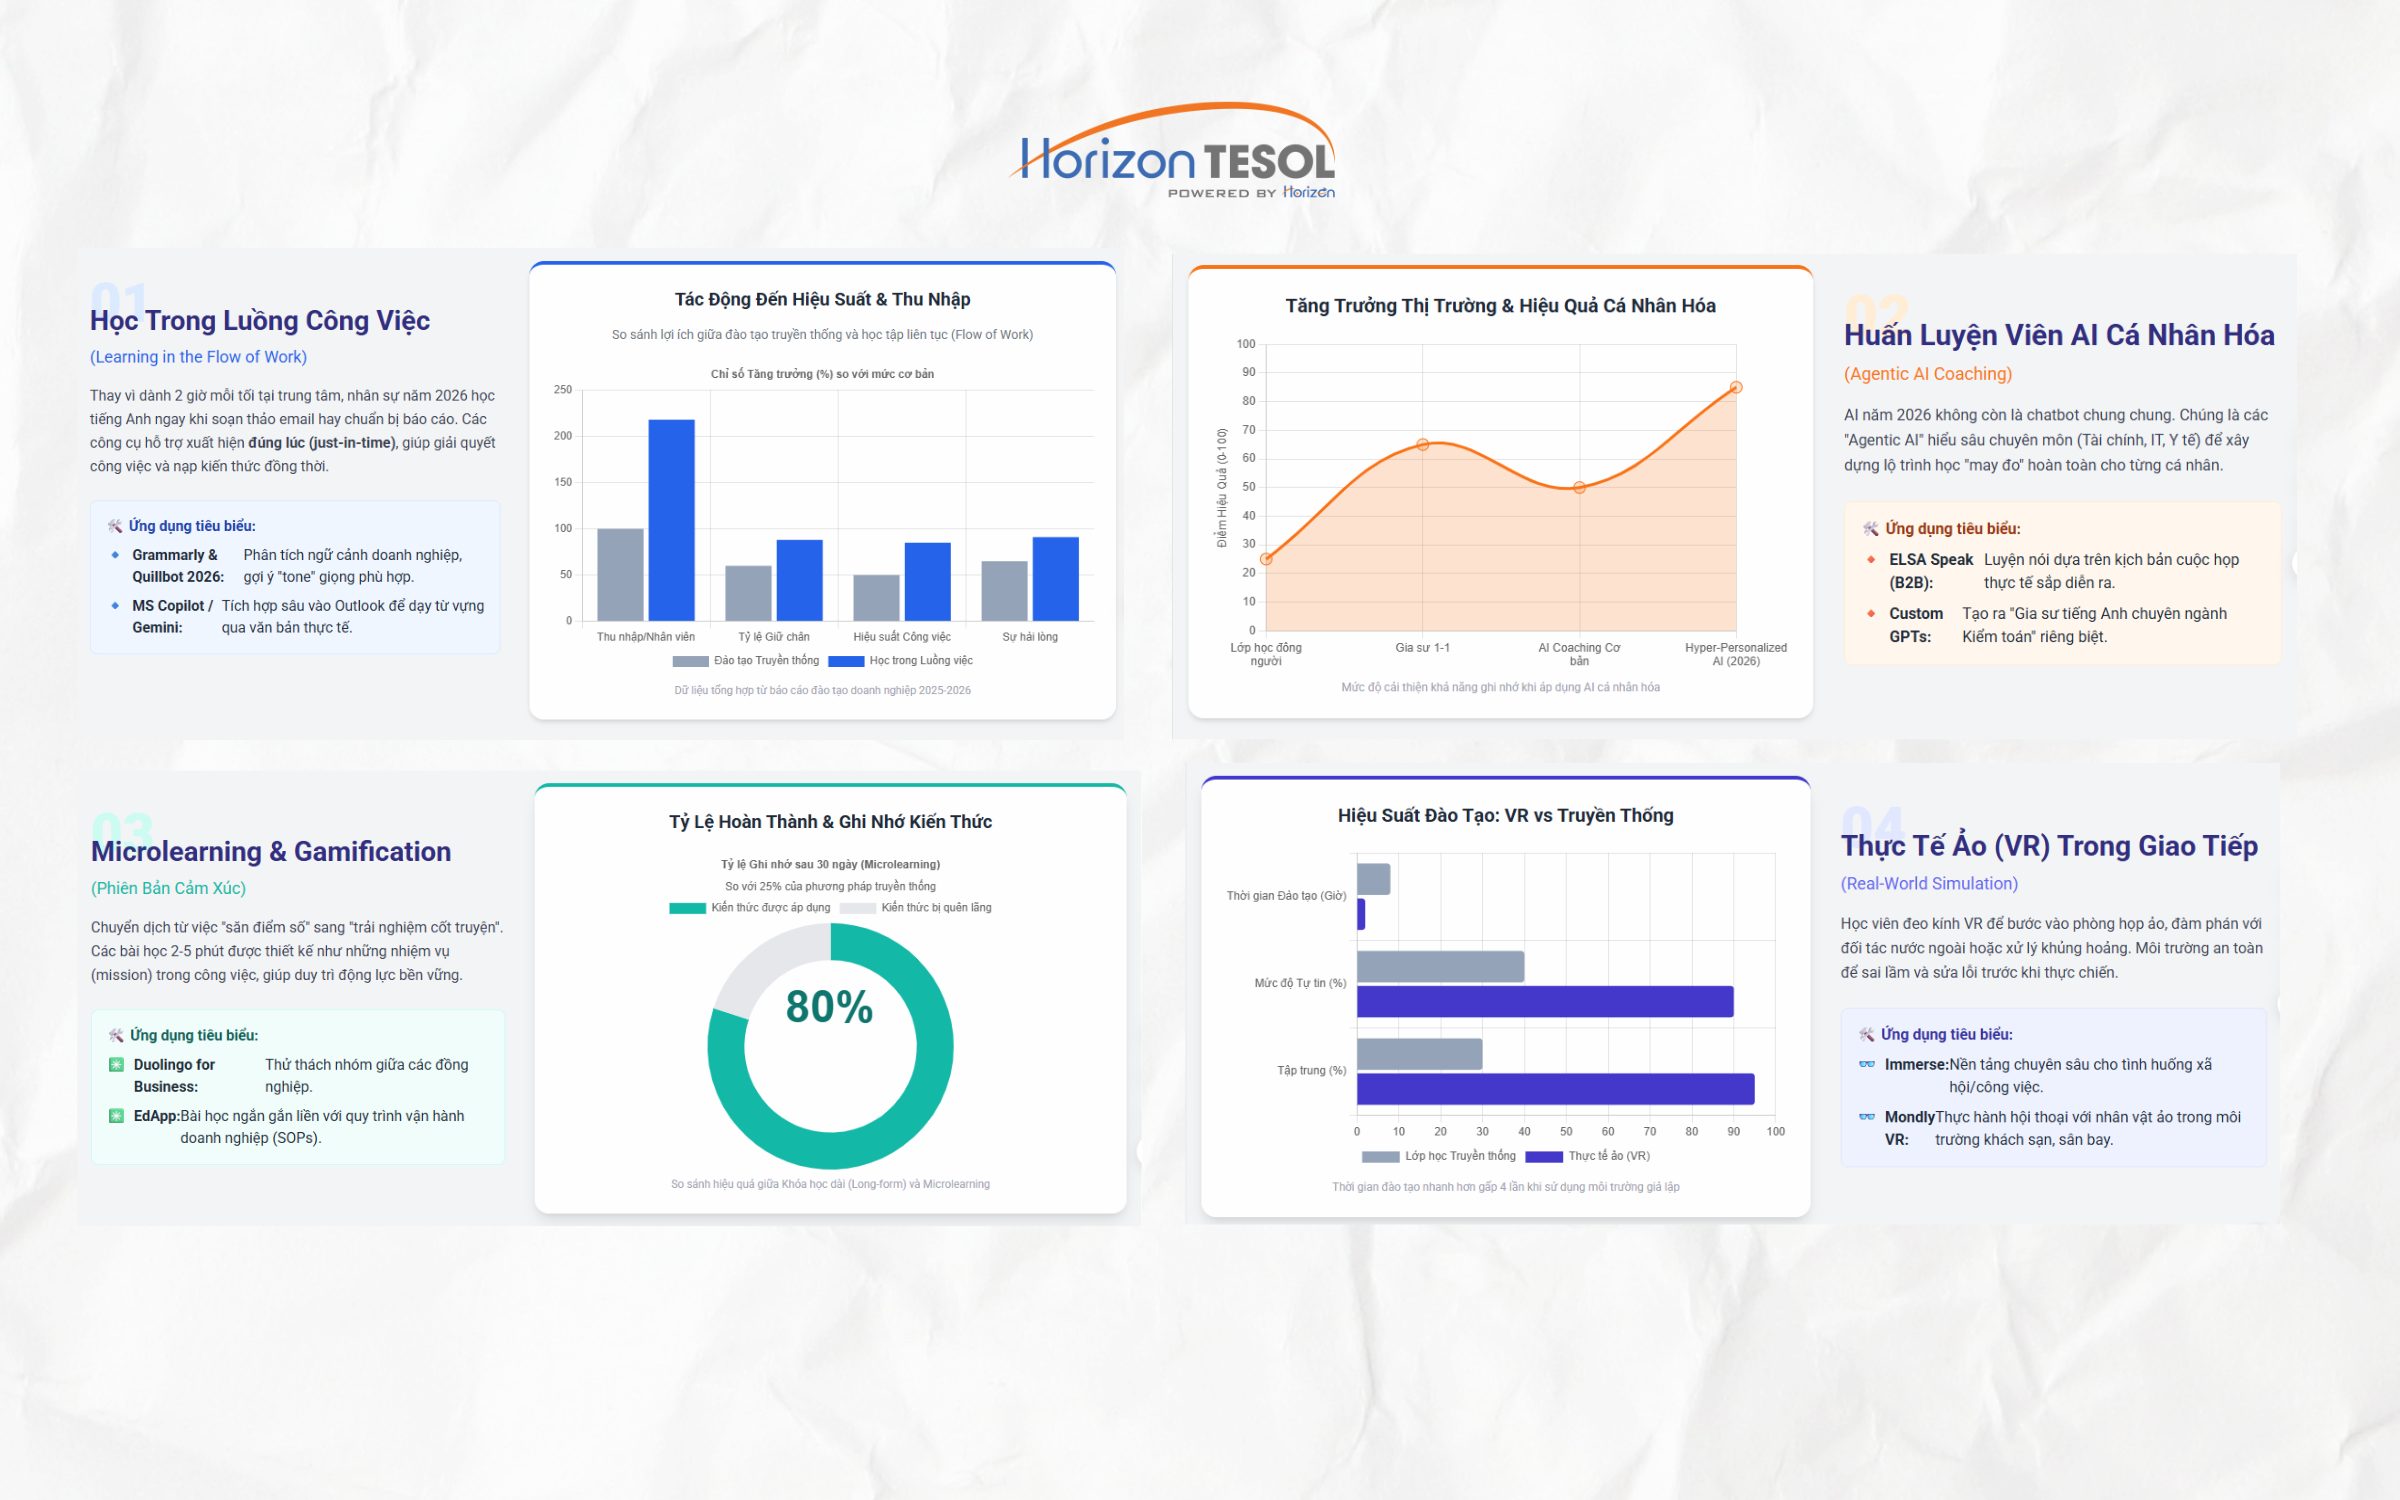
Task: Click tall blue 'Thu nhập/Nhân viên' bar
Action: pos(671,520)
